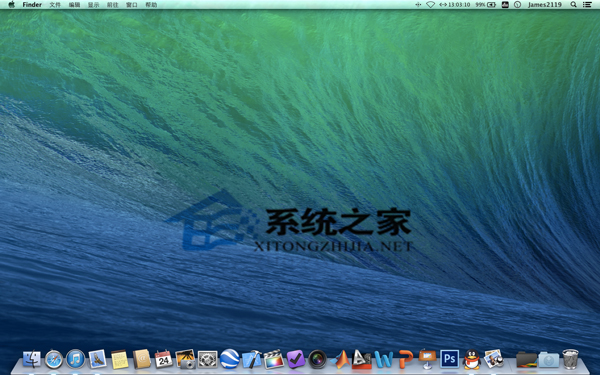
Task: Open Notification Center list icon
Action: pyautogui.click(x=587, y=5)
